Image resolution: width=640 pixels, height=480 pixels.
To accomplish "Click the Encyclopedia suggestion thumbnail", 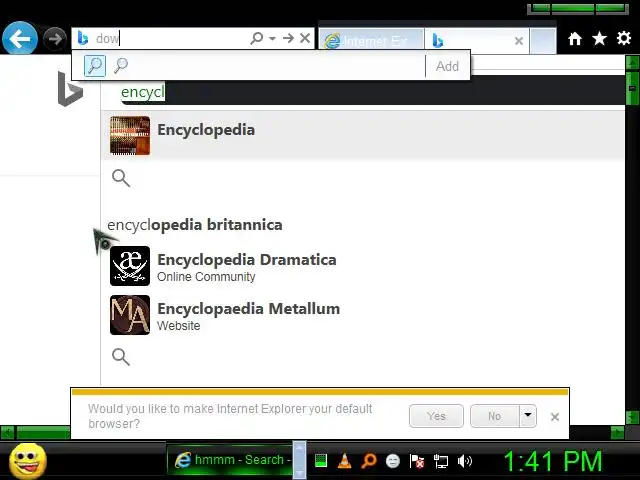I will (x=130, y=136).
